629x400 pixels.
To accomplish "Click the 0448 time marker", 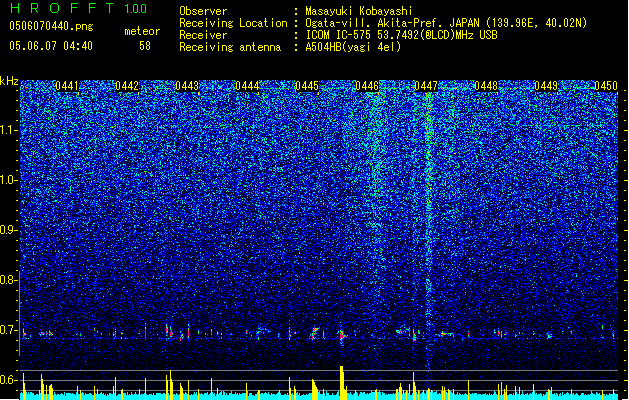I will pos(486,86).
